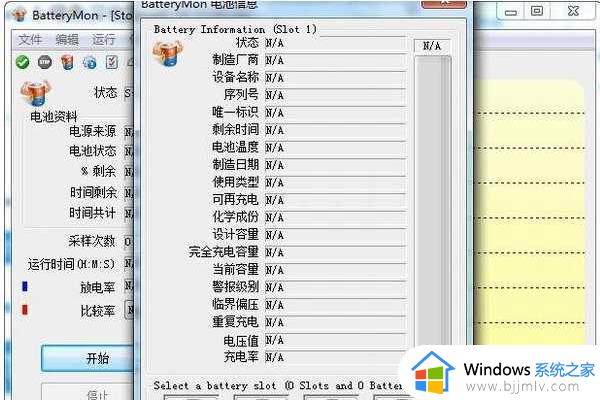600x400 pixels.
Task: Click the 制造厂商 value field
Action: pos(335,60)
